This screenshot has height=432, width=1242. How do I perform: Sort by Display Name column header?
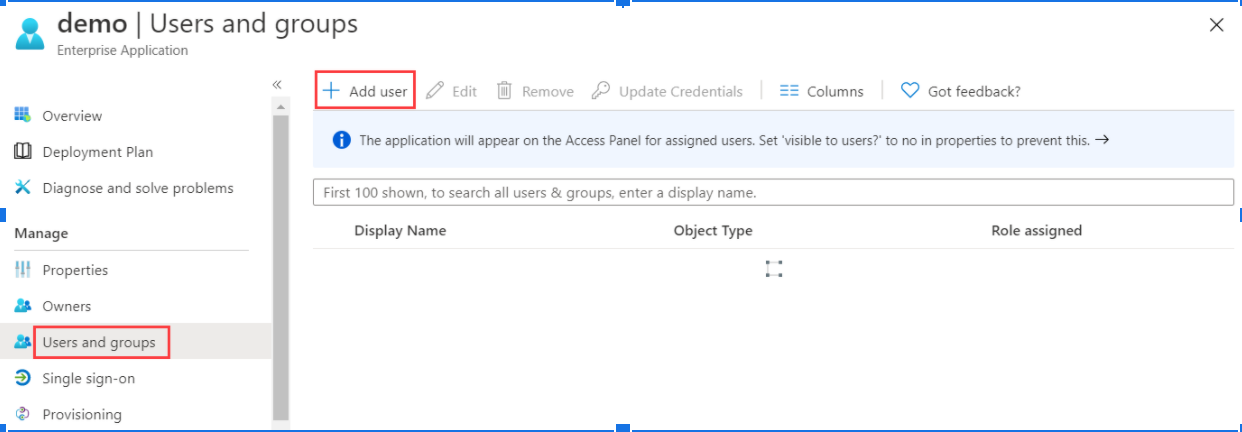400,230
